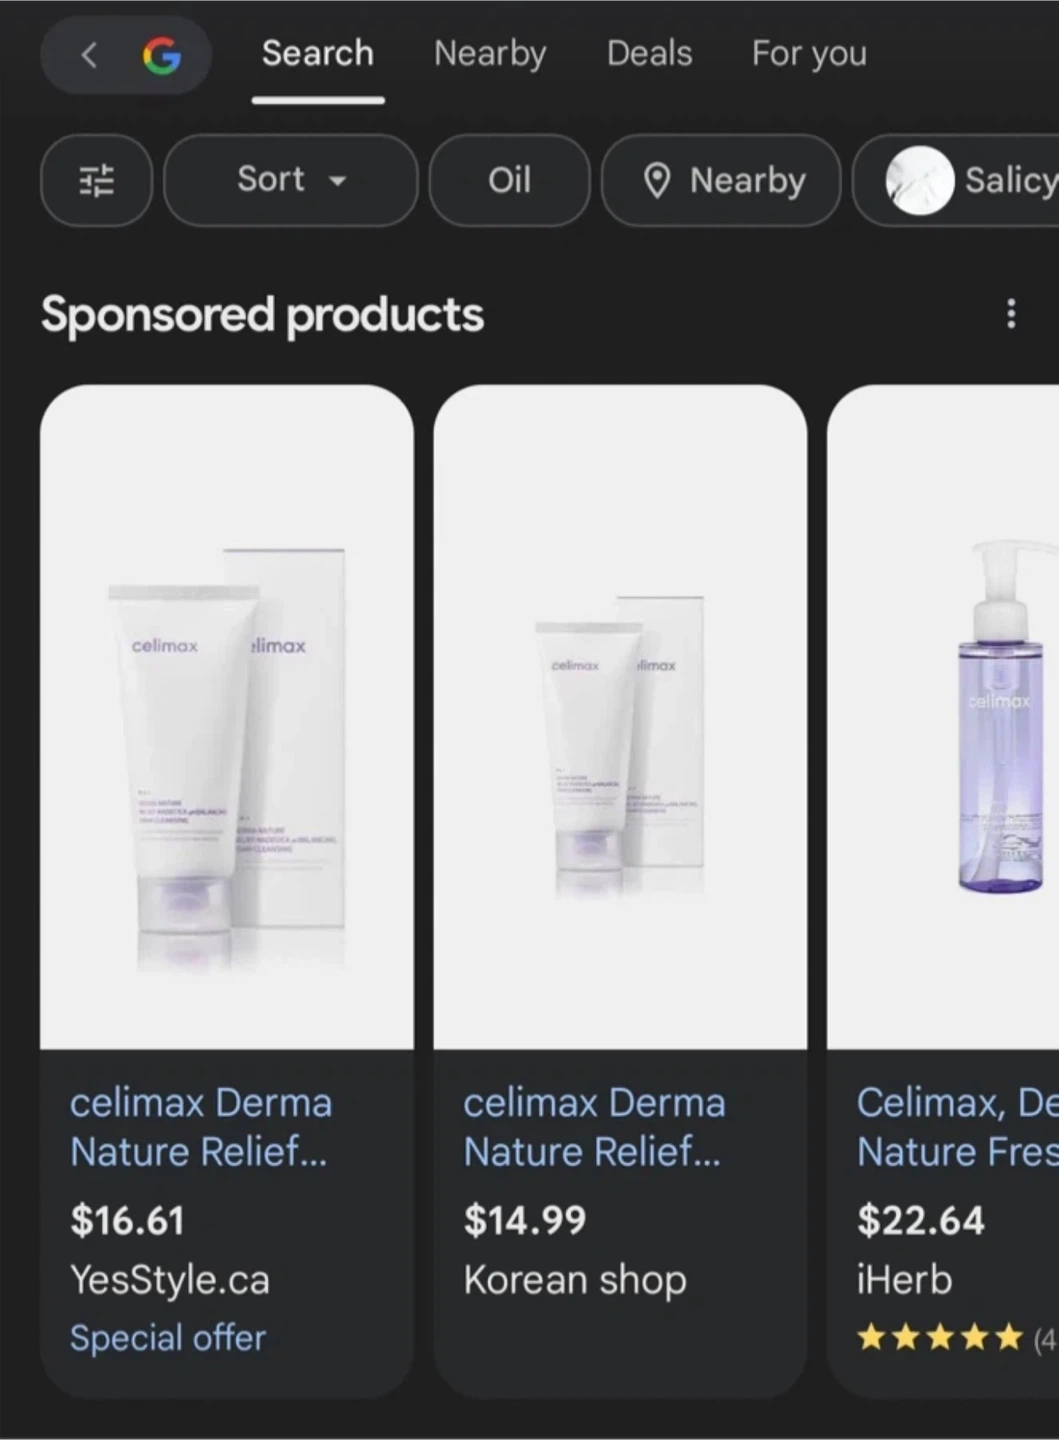
Task: Open the $14.99 celimax Derma Nature Relief link
Action: coord(594,1127)
